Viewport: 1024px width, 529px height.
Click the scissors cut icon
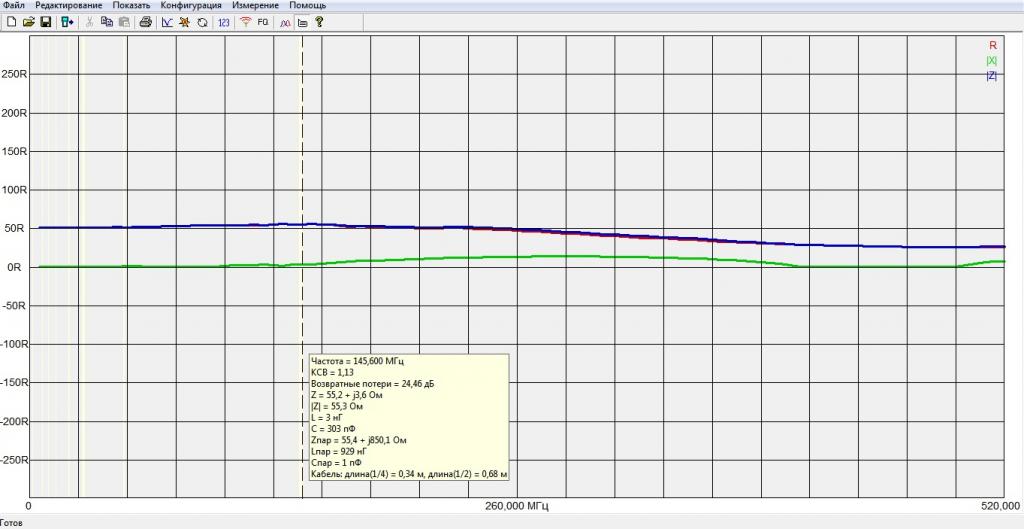(89, 22)
